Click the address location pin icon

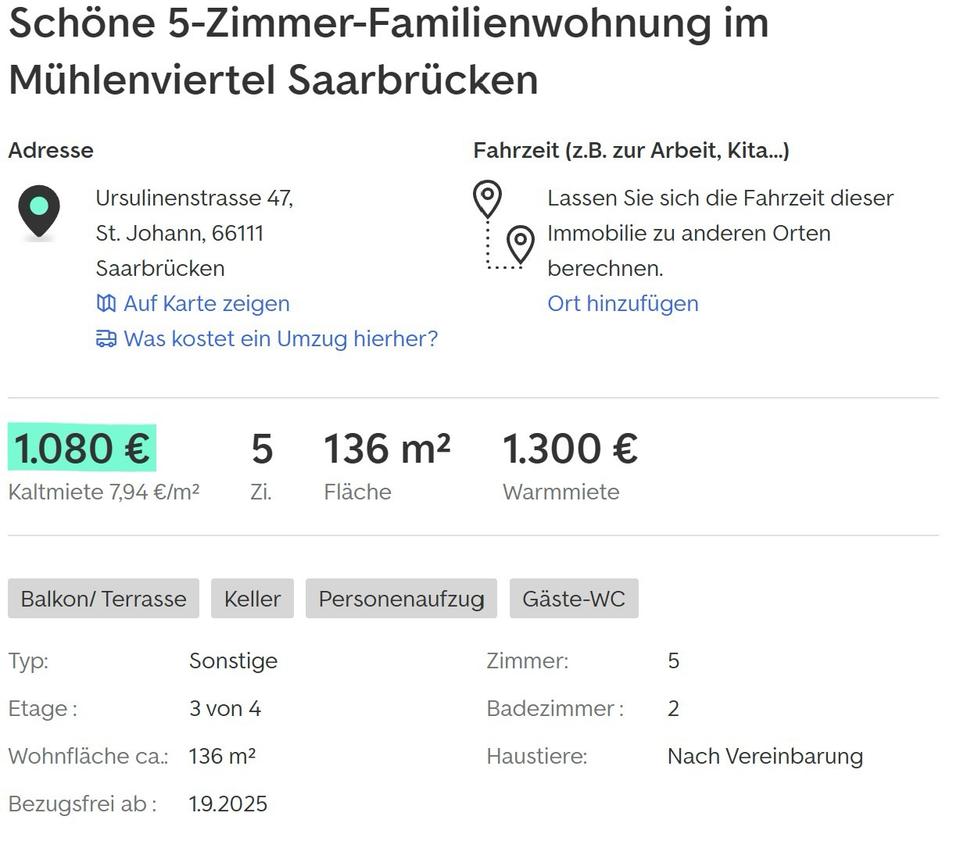39,212
